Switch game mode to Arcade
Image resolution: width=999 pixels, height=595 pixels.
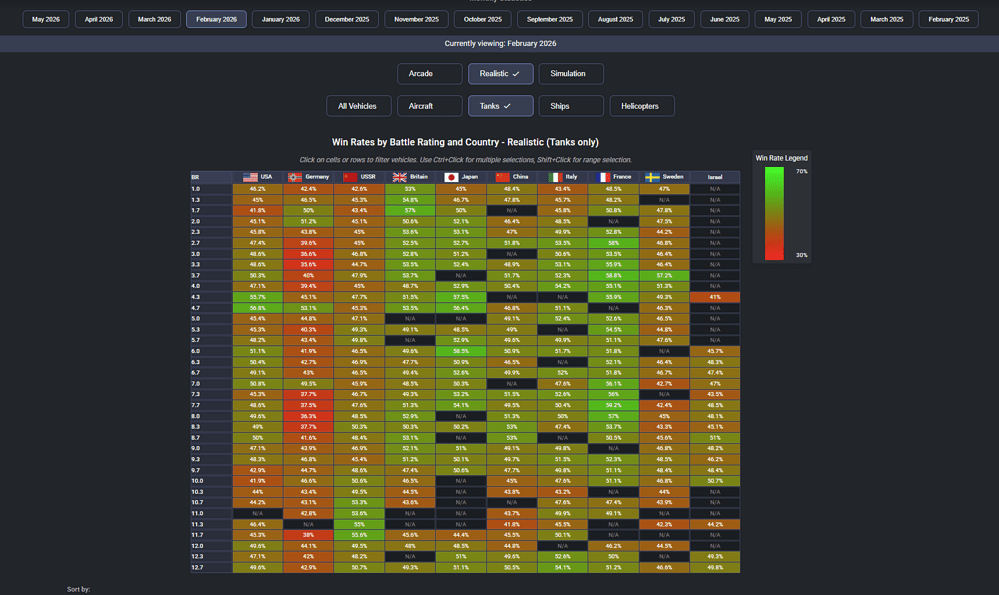point(429,74)
